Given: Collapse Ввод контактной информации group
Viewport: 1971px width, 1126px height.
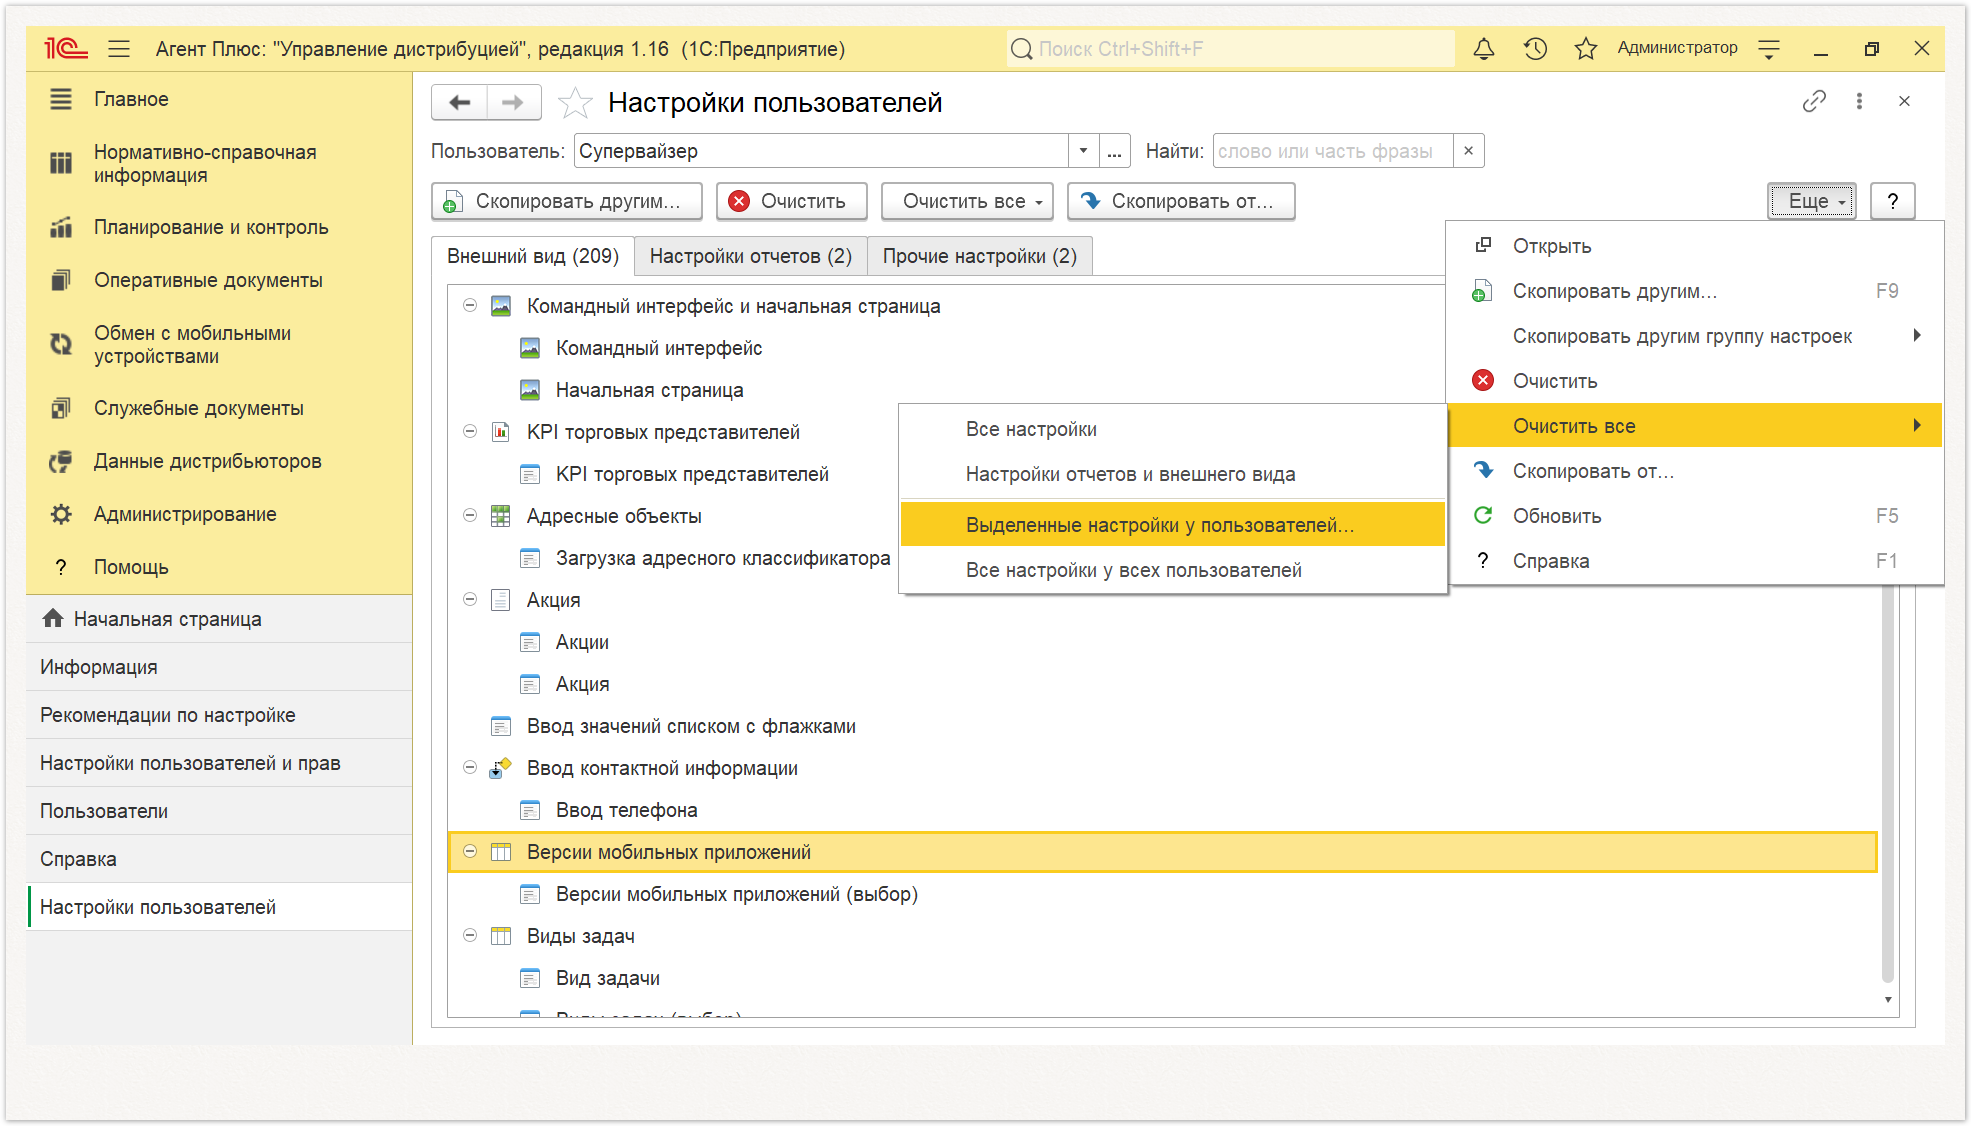Looking at the screenshot, I should (470, 768).
